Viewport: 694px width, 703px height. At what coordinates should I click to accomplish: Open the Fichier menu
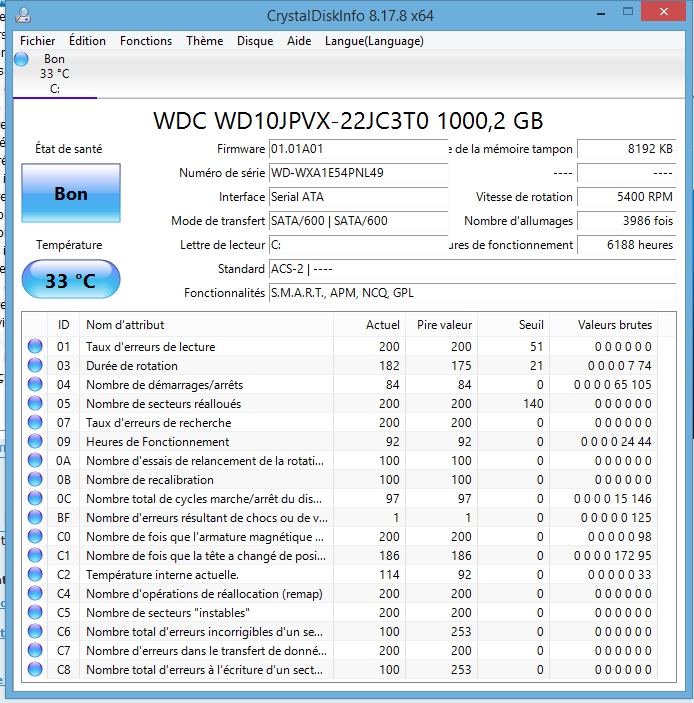click(x=38, y=41)
